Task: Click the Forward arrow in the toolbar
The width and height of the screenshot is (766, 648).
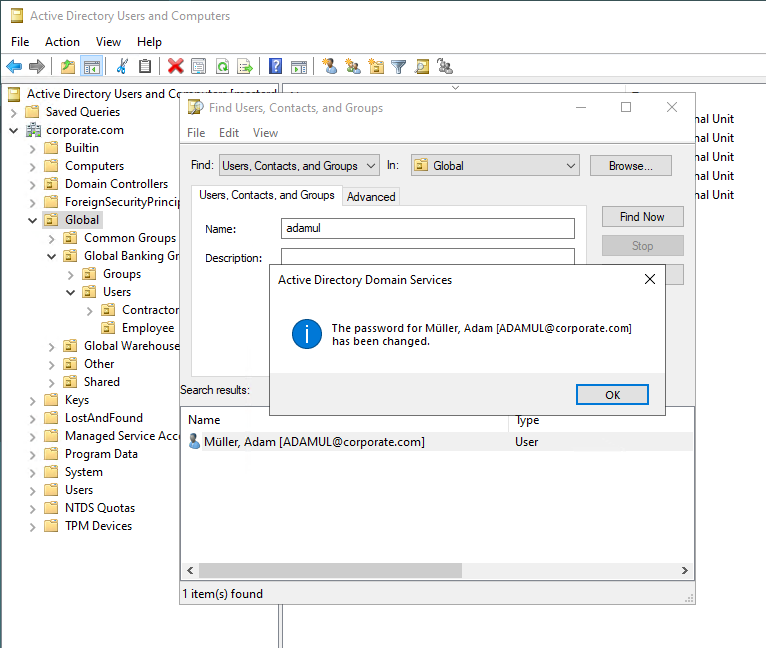Action: [37, 66]
